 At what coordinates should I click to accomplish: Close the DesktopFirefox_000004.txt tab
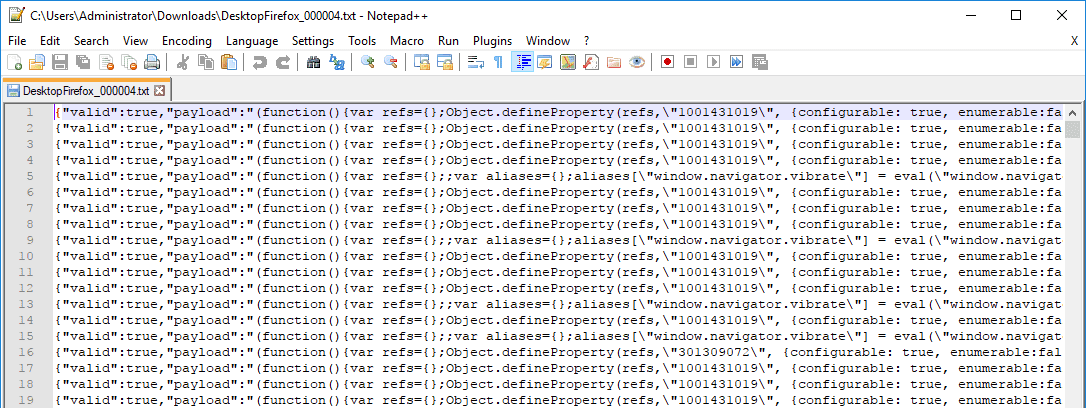click(158, 90)
